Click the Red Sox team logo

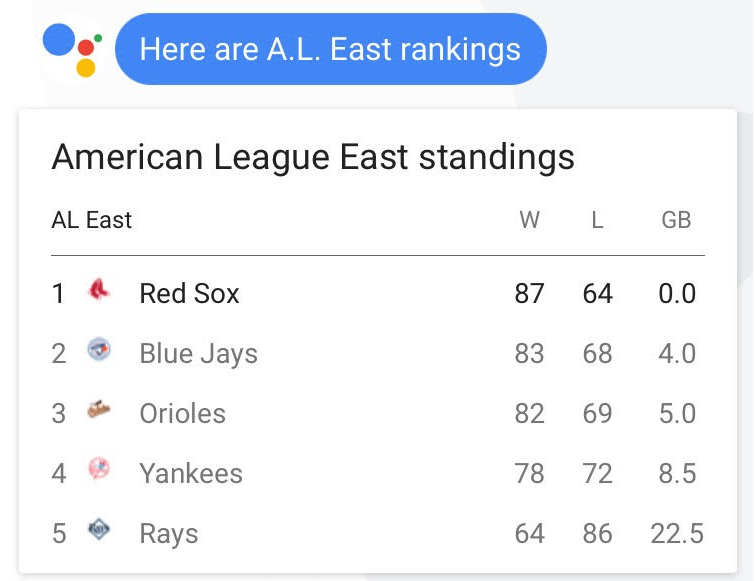click(99, 290)
